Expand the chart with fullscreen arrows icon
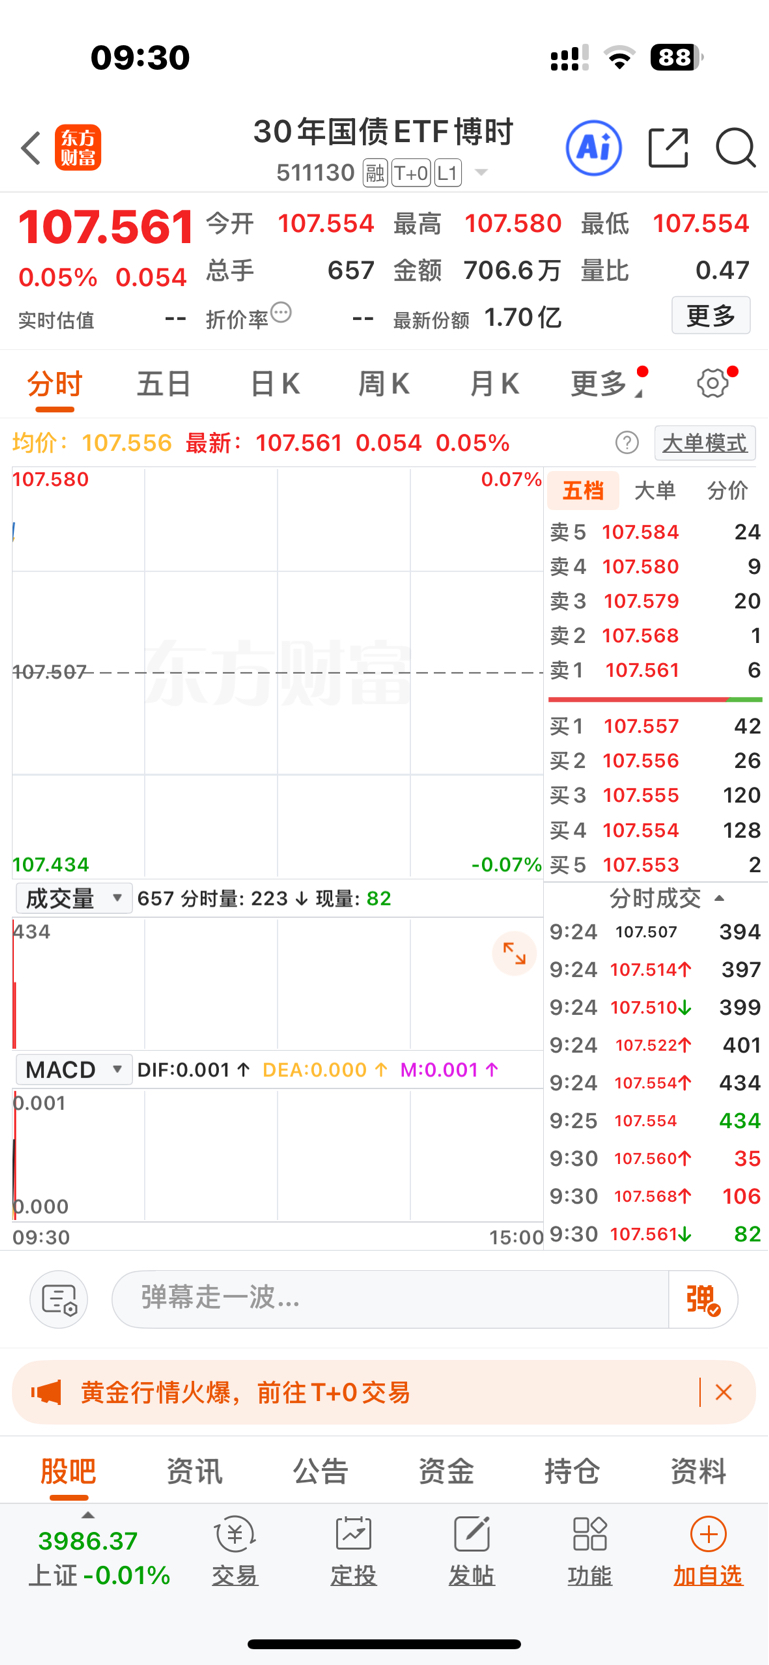Image resolution: width=769 pixels, height=1665 pixels. tap(514, 953)
